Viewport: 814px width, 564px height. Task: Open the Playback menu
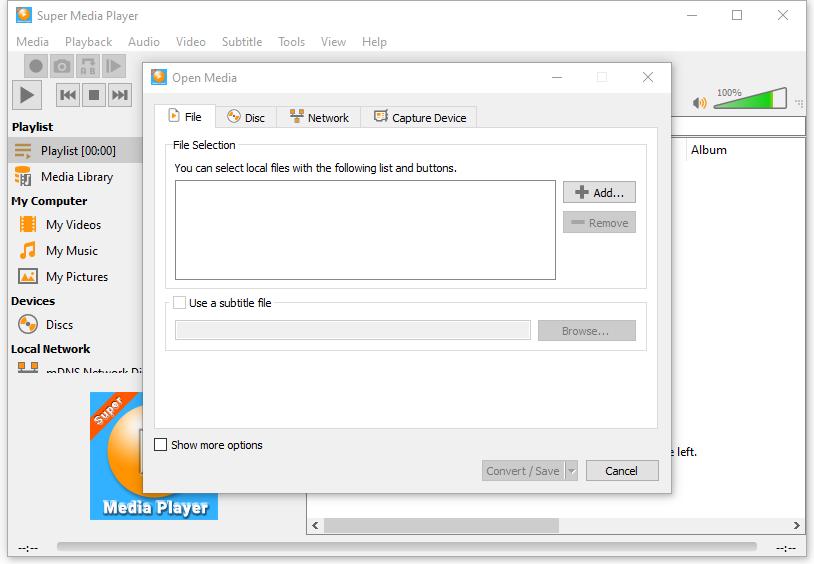coord(88,42)
